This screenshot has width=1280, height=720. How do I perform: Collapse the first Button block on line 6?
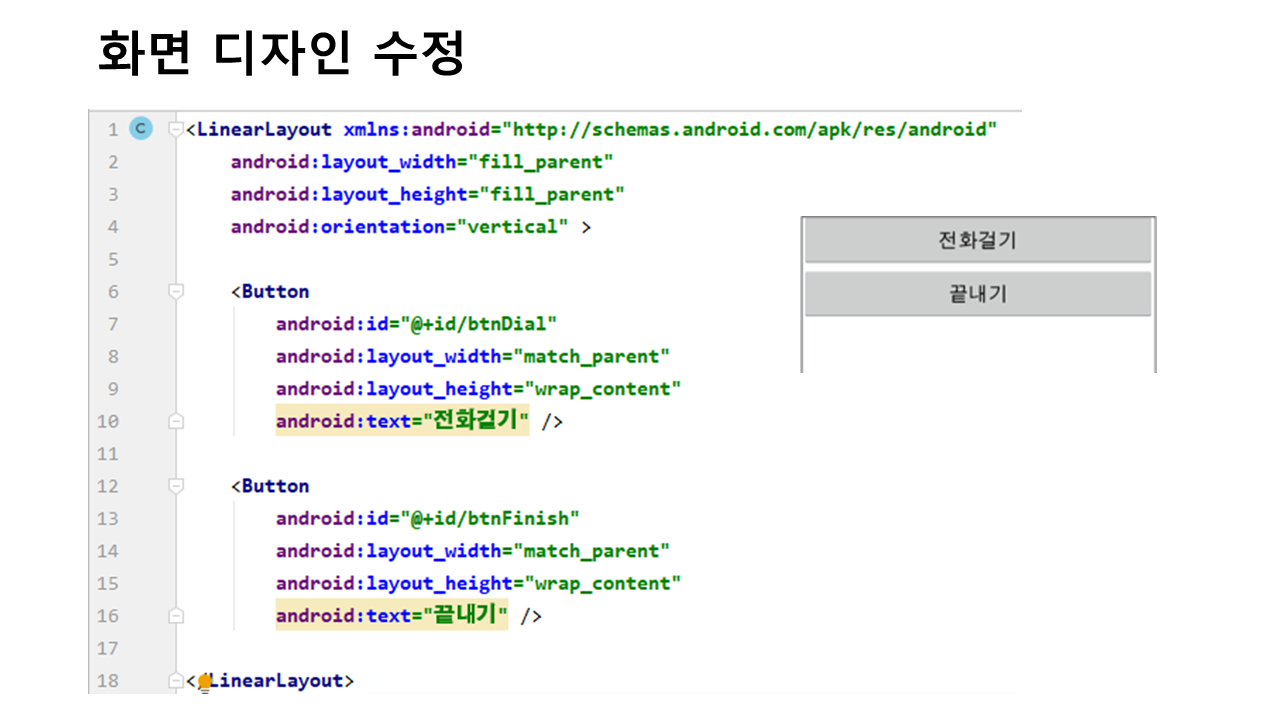176,291
